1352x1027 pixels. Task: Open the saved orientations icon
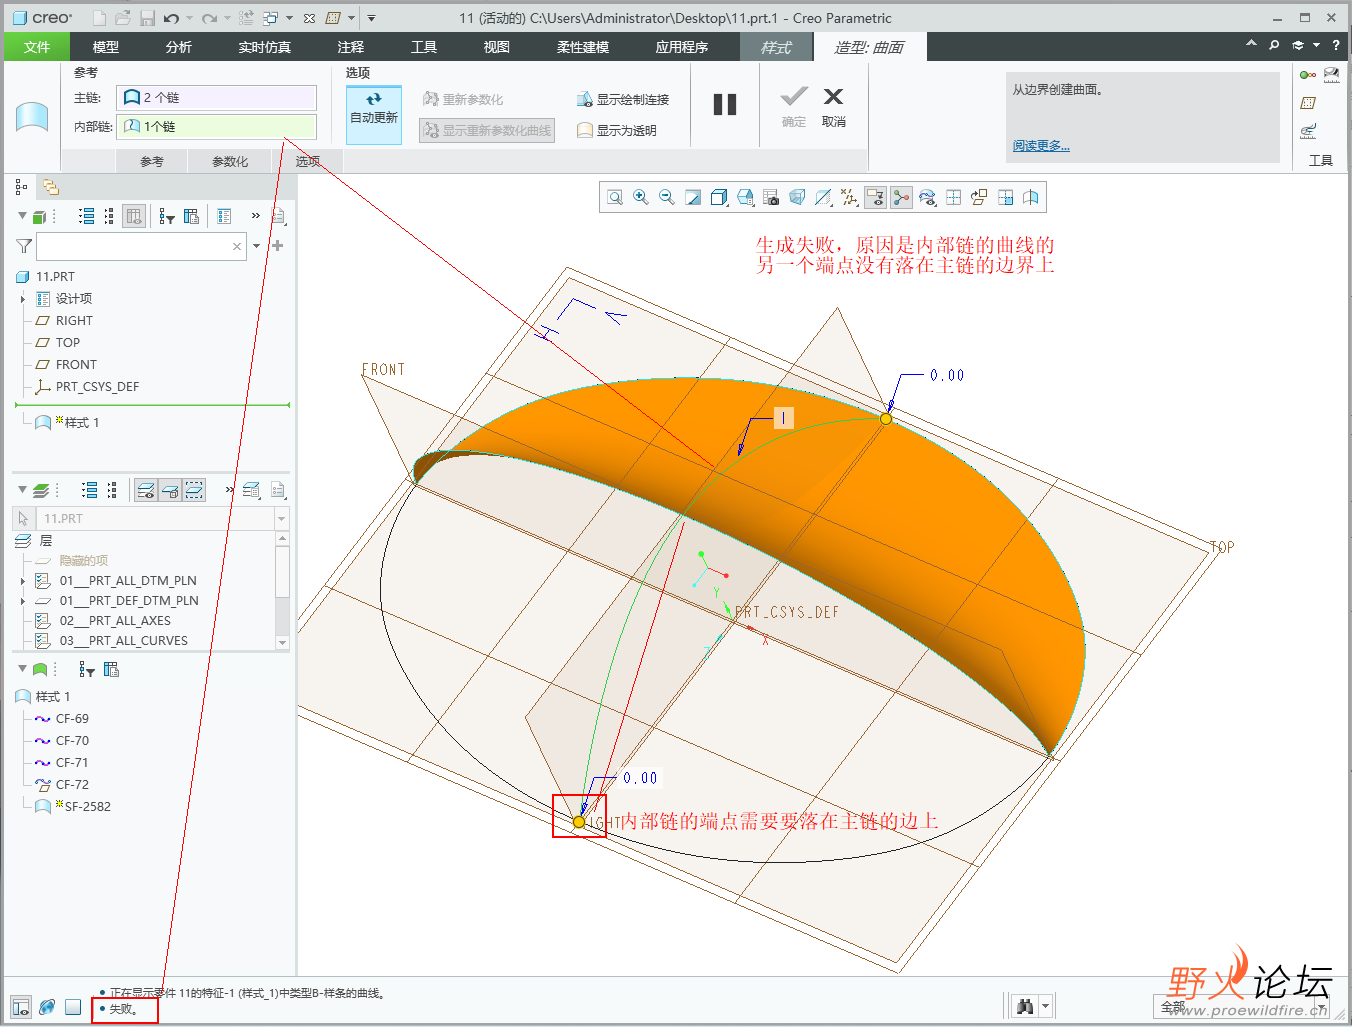(x=745, y=198)
